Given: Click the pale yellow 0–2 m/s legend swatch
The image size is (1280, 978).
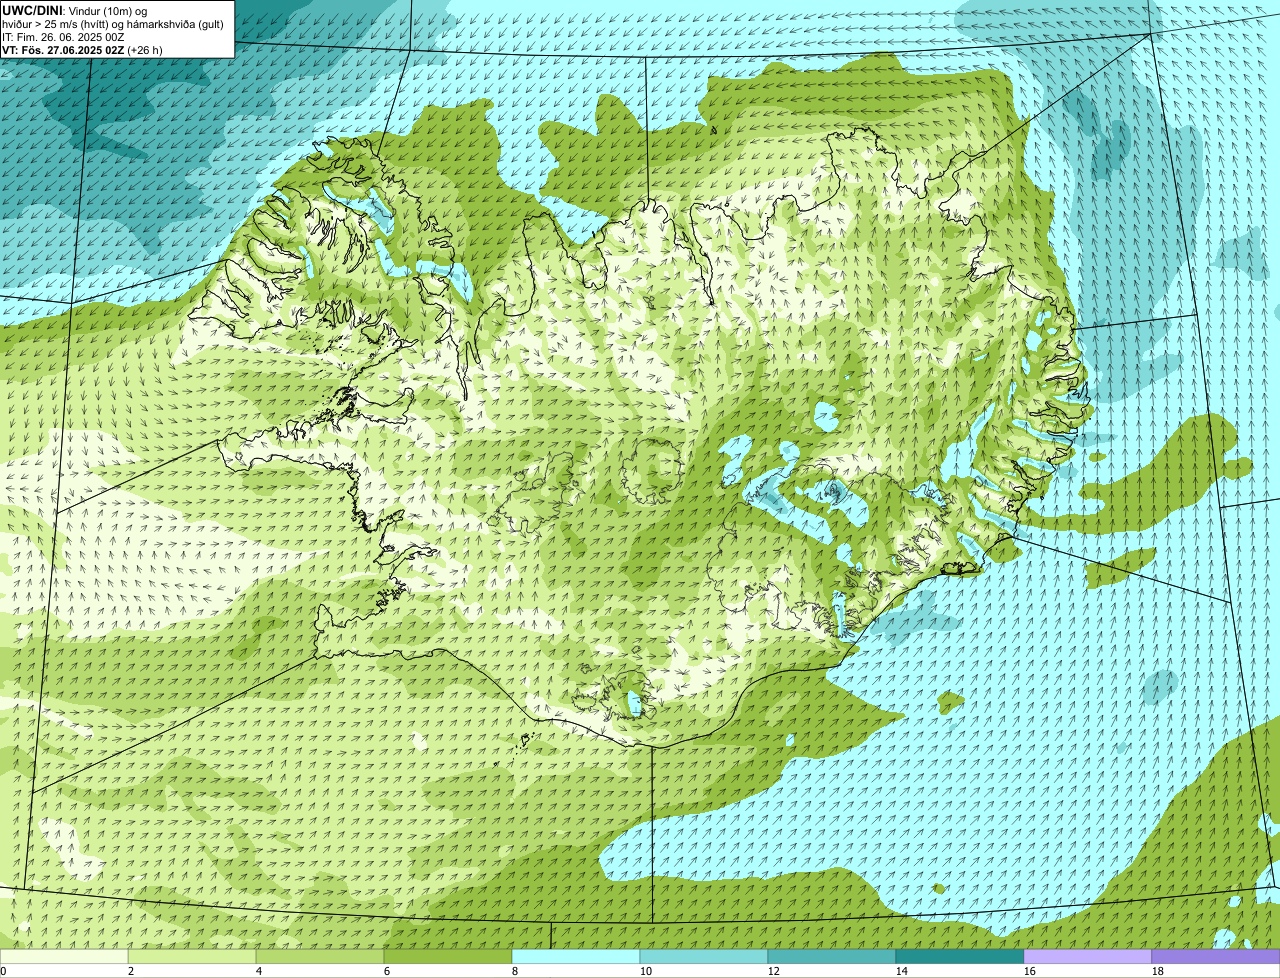Looking at the screenshot, I should (x=64, y=957).
